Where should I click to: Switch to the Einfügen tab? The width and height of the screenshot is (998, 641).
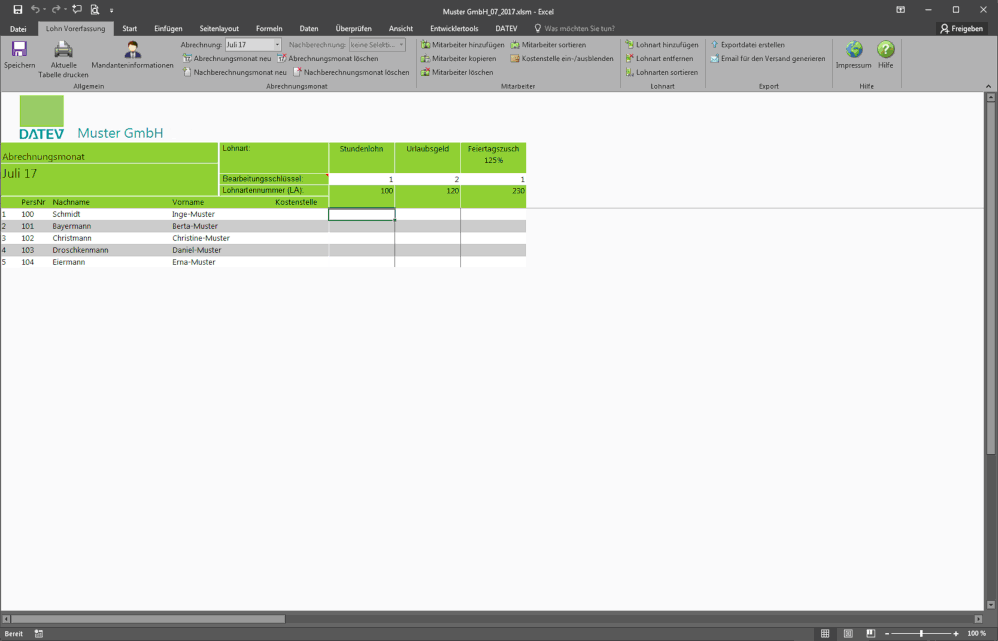pos(168,29)
